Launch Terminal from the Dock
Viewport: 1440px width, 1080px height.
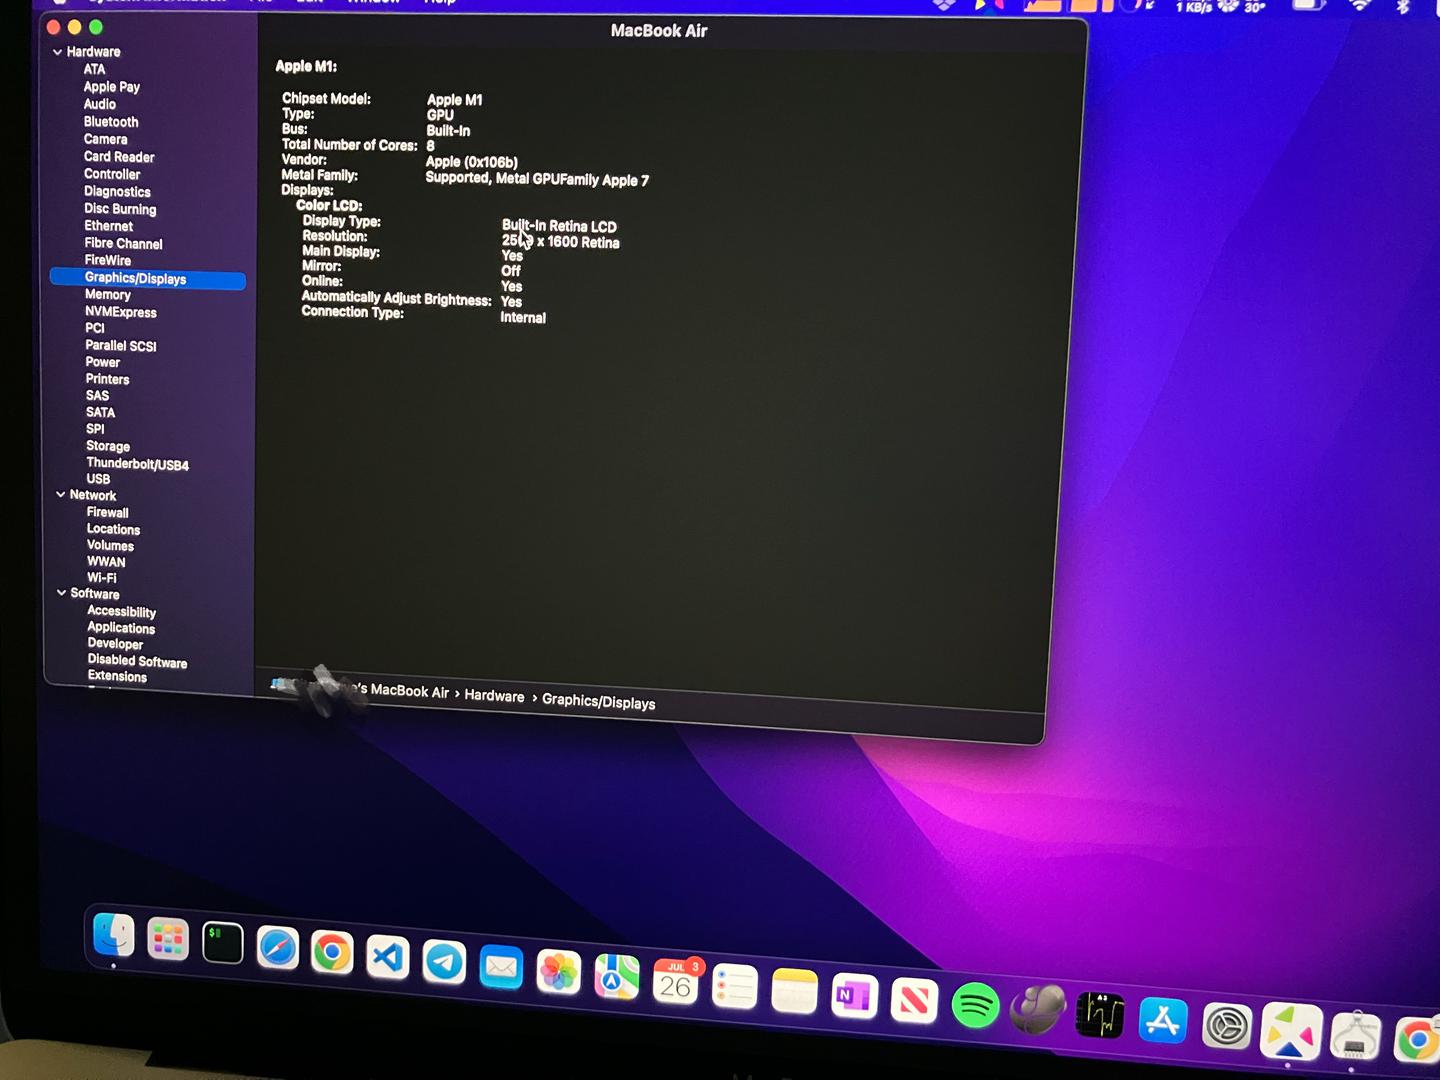222,943
